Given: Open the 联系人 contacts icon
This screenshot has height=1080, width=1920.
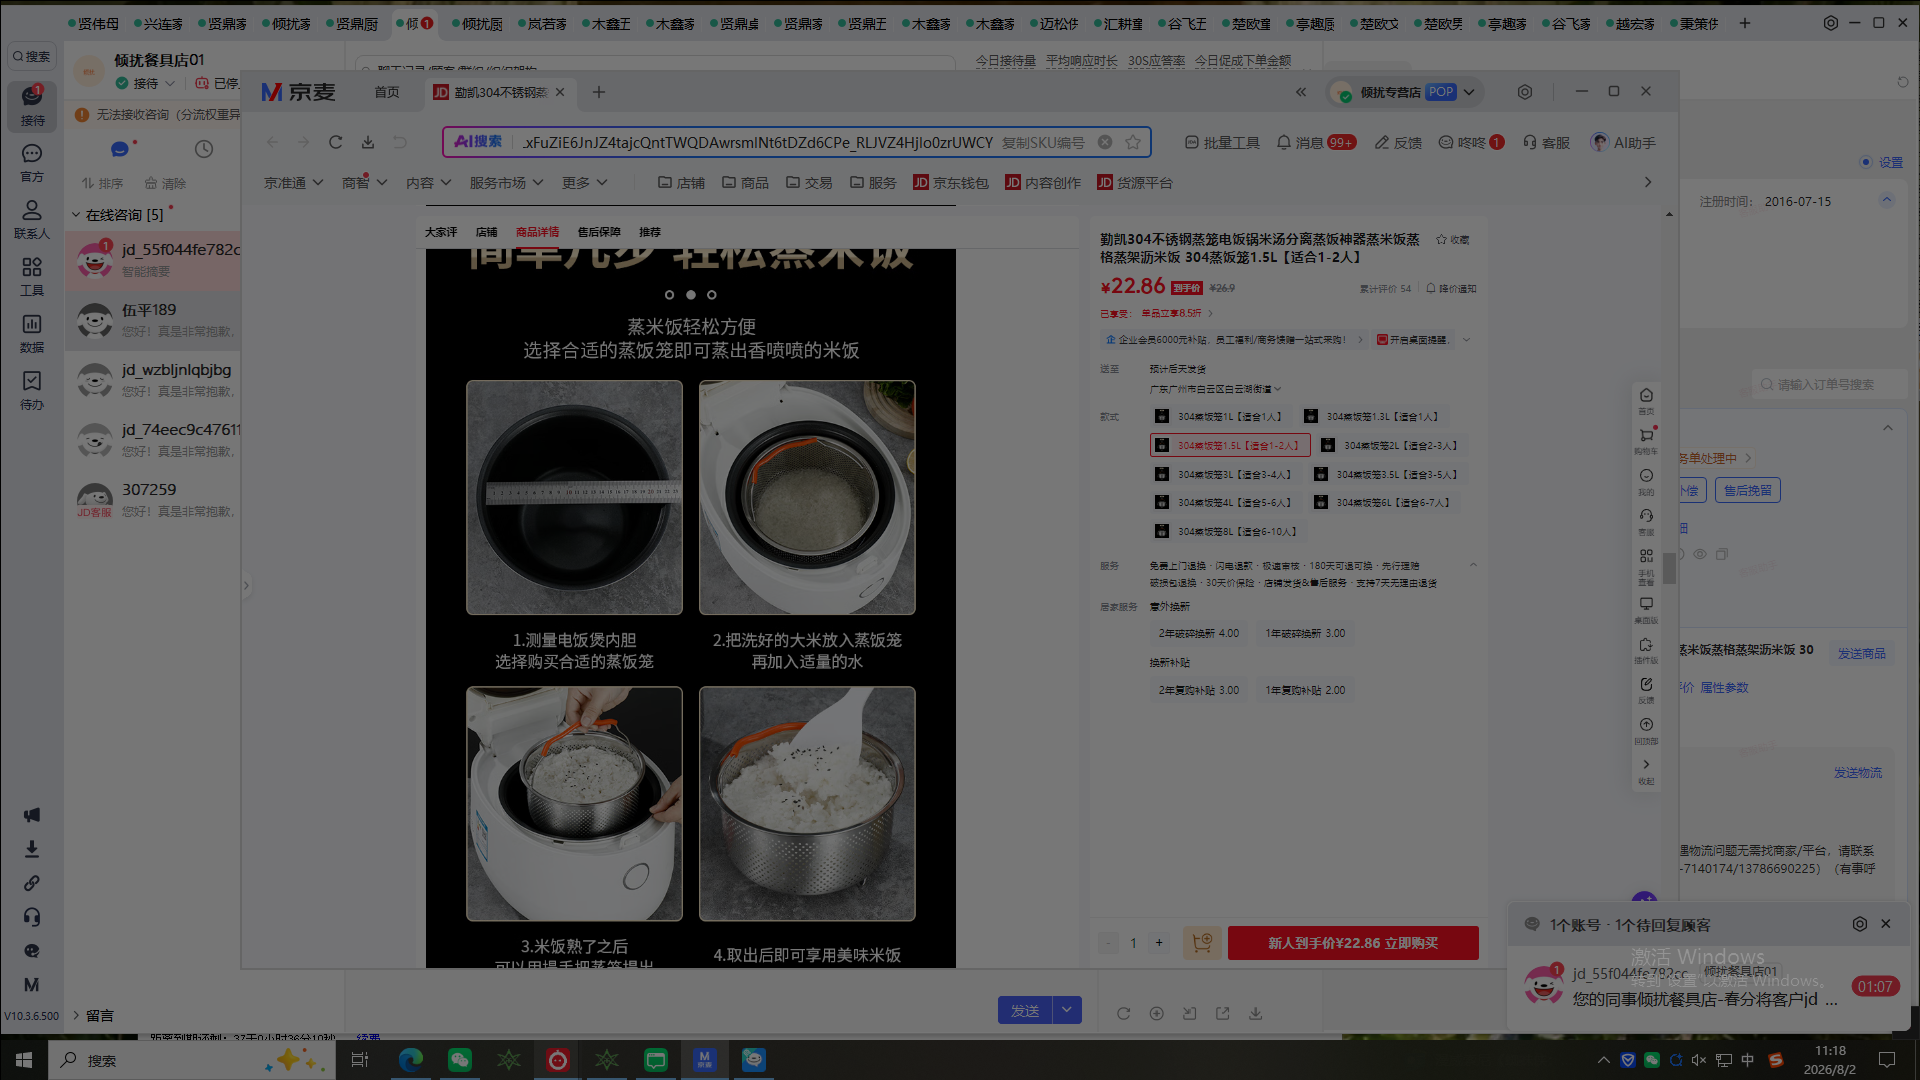Looking at the screenshot, I should [32, 219].
